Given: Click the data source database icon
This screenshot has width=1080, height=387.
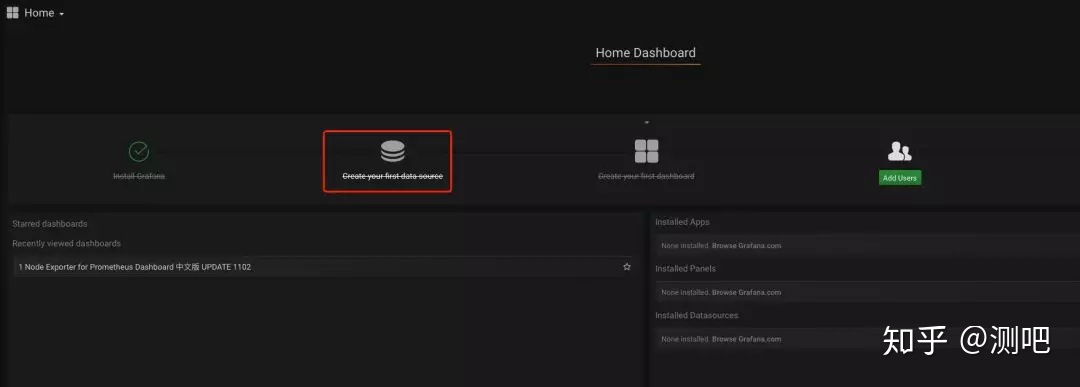Looking at the screenshot, I should (x=393, y=151).
